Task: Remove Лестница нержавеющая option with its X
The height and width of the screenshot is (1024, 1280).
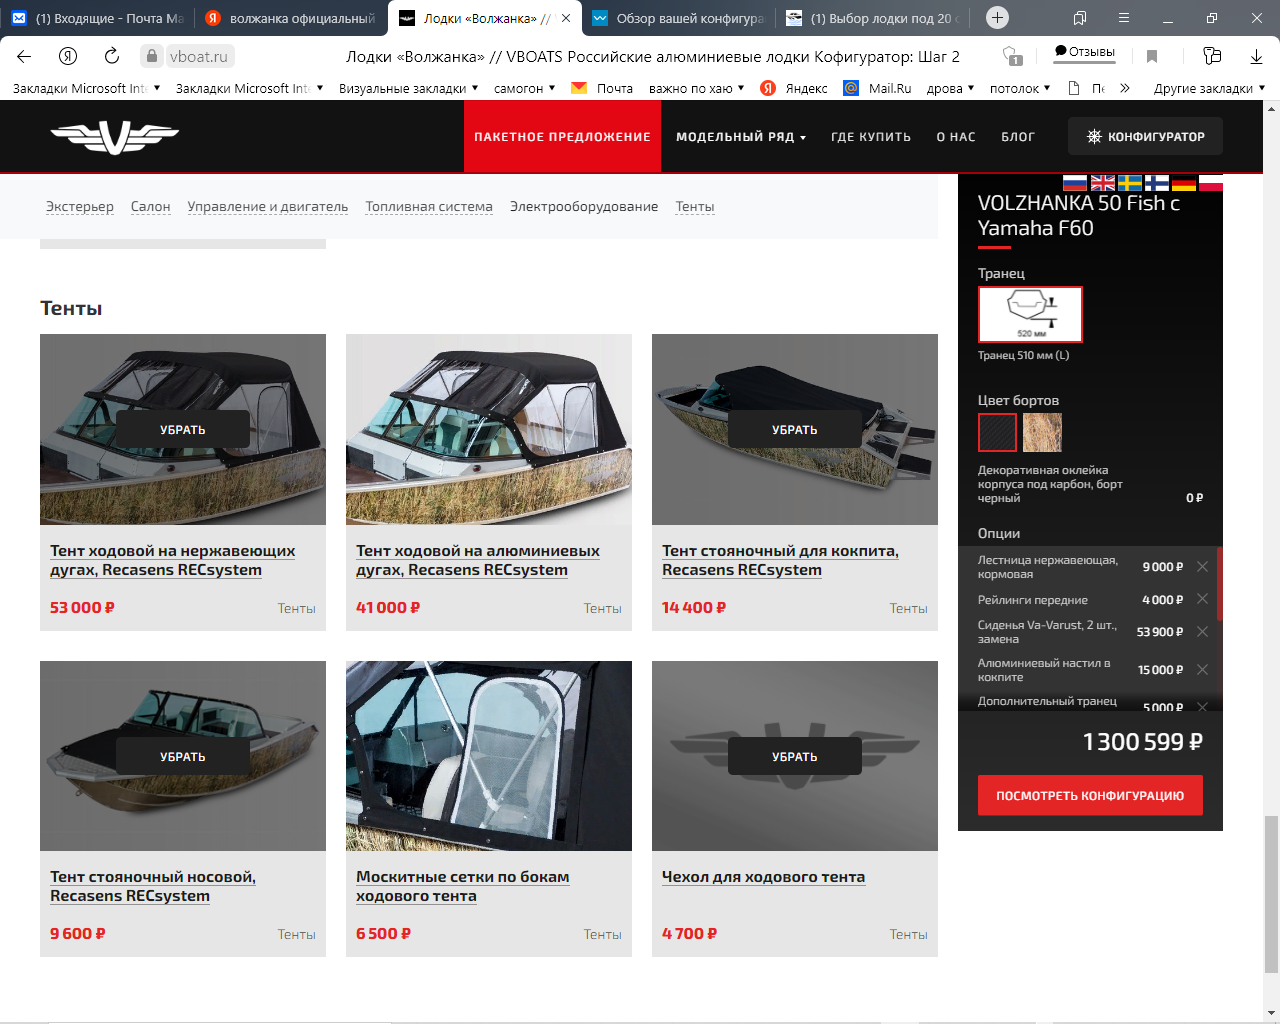Action: (1202, 567)
